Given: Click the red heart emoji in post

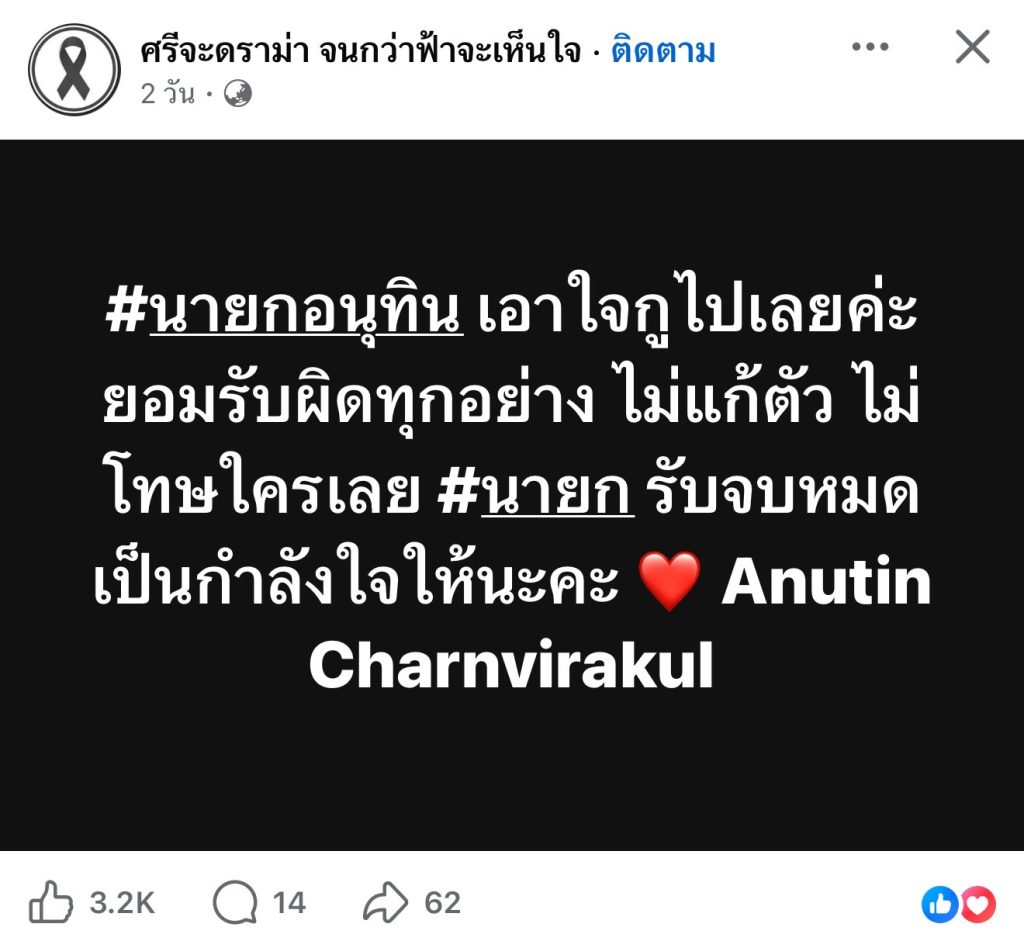Looking at the screenshot, I should pos(669,581).
